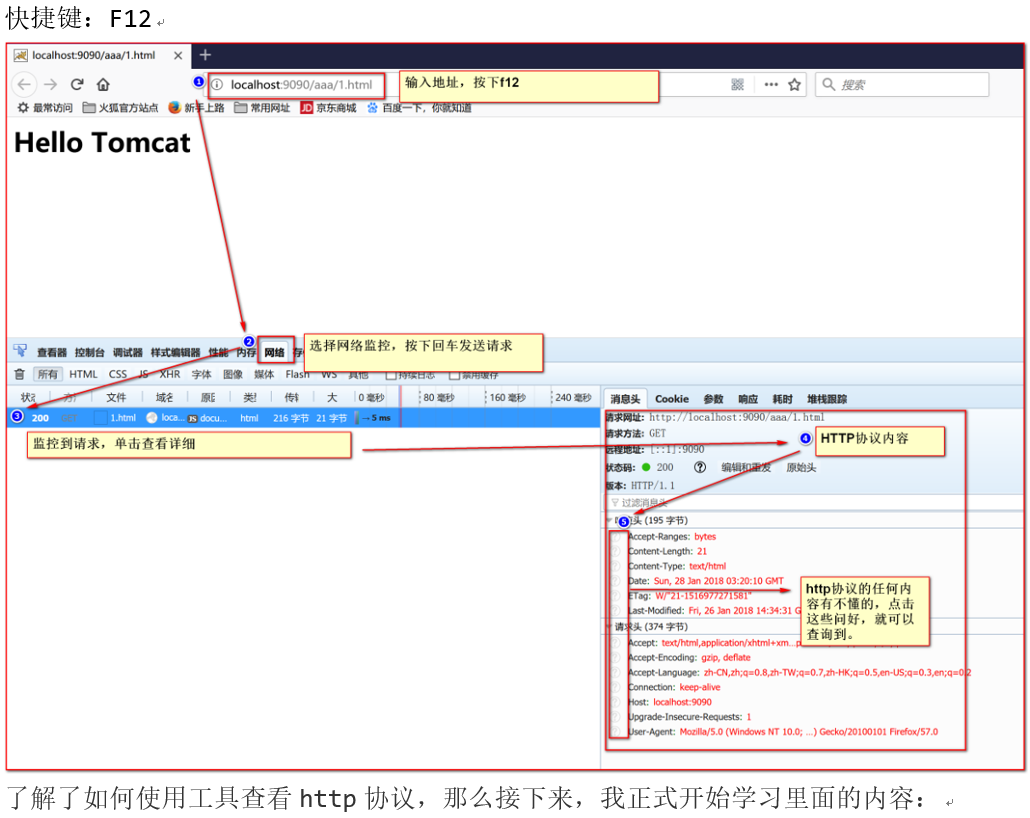Image resolution: width=1030 pixels, height=818 pixels.
Task: Clear network requests with the trash icon
Action: click(20, 374)
